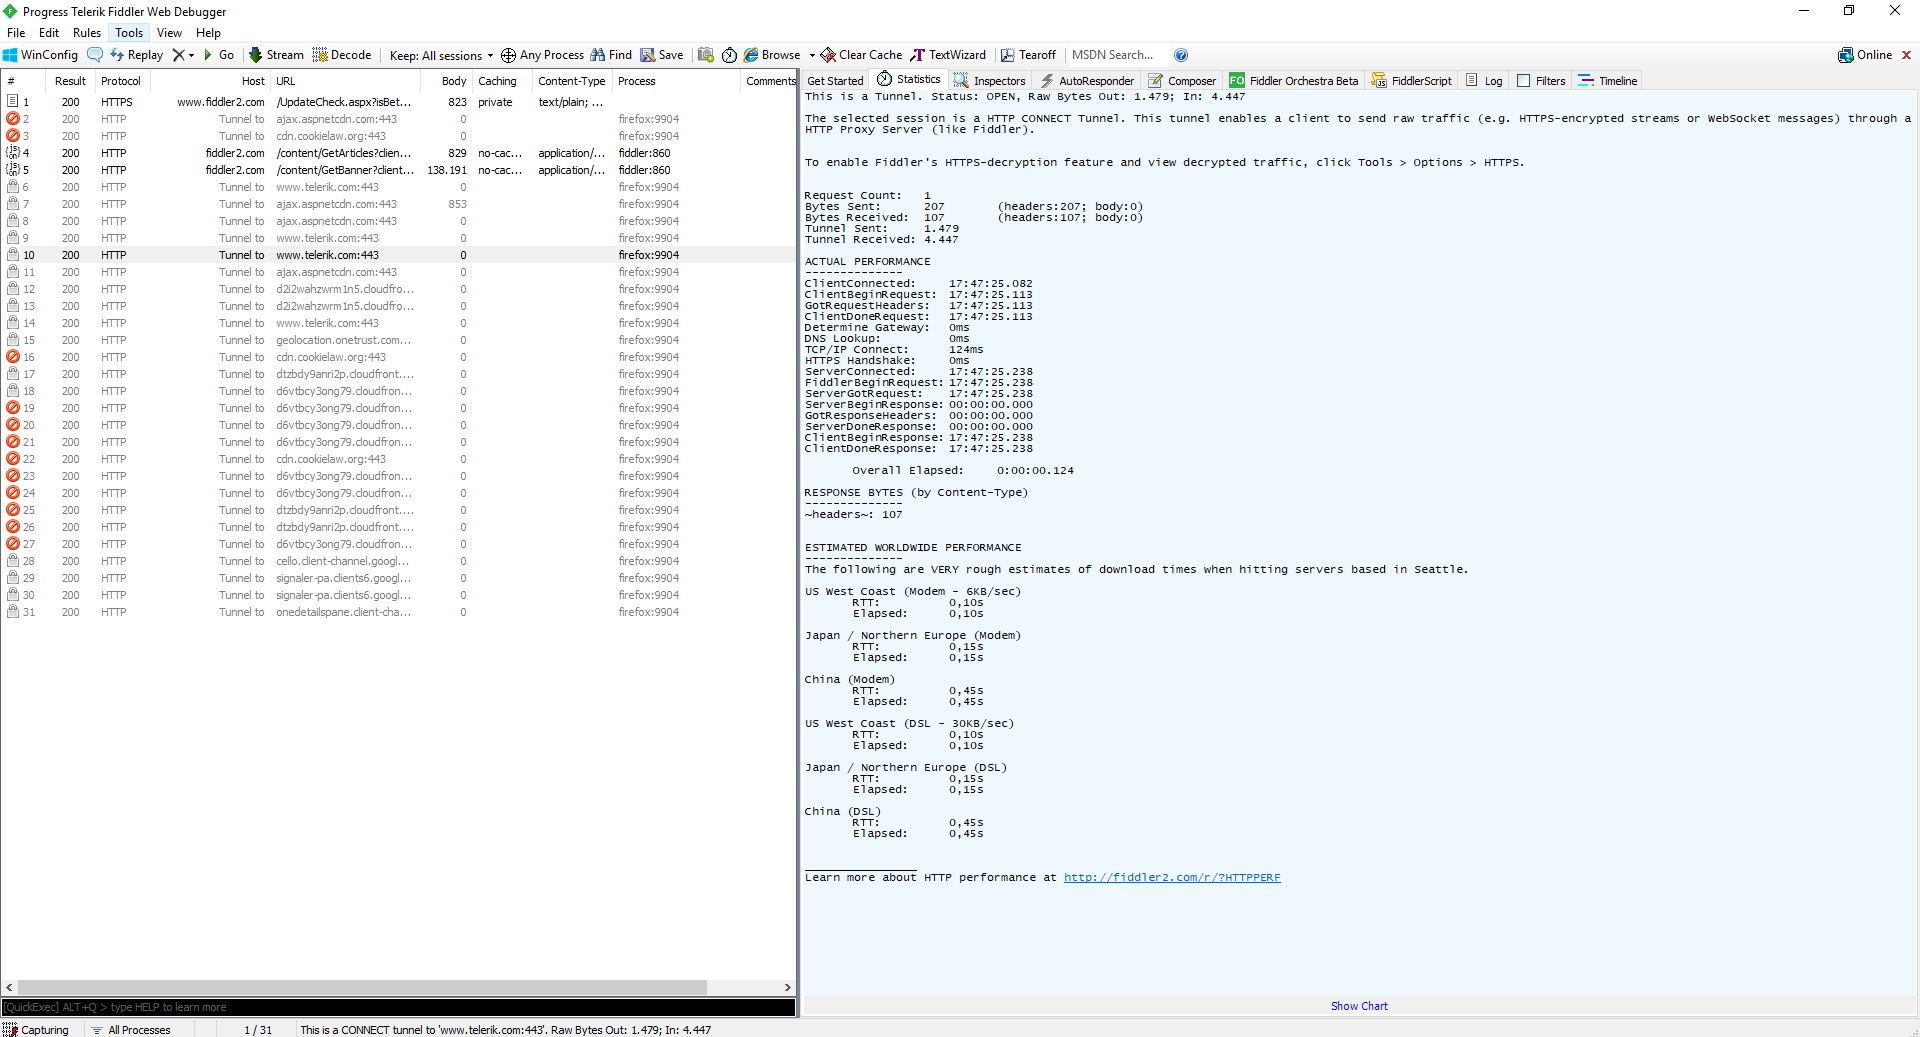
Task: Open the Rules menu
Action: click(x=87, y=33)
